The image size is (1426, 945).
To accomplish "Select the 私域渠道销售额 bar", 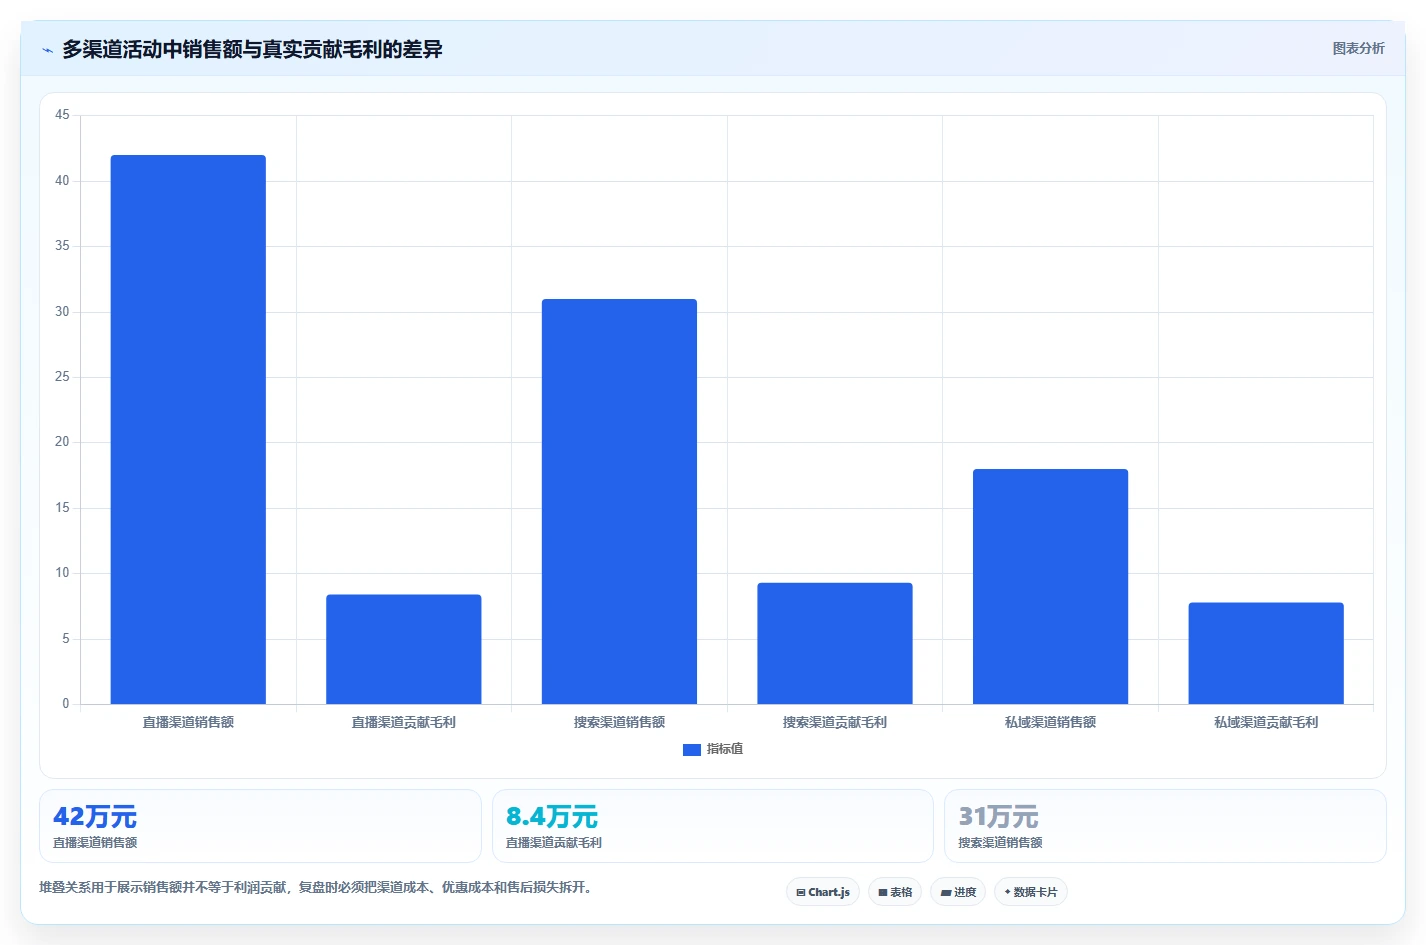I will pos(1050,586).
